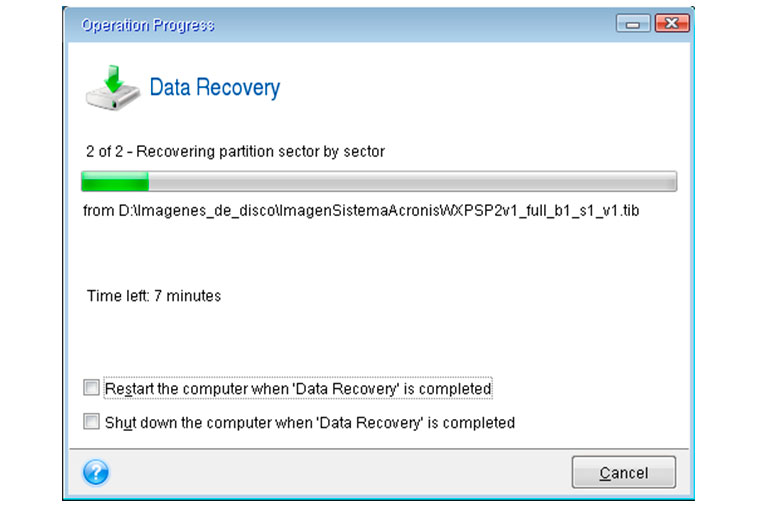This screenshot has height=512, width=760.
Task: Click the 'Restart the computer' option label text
Action: [298, 388]
